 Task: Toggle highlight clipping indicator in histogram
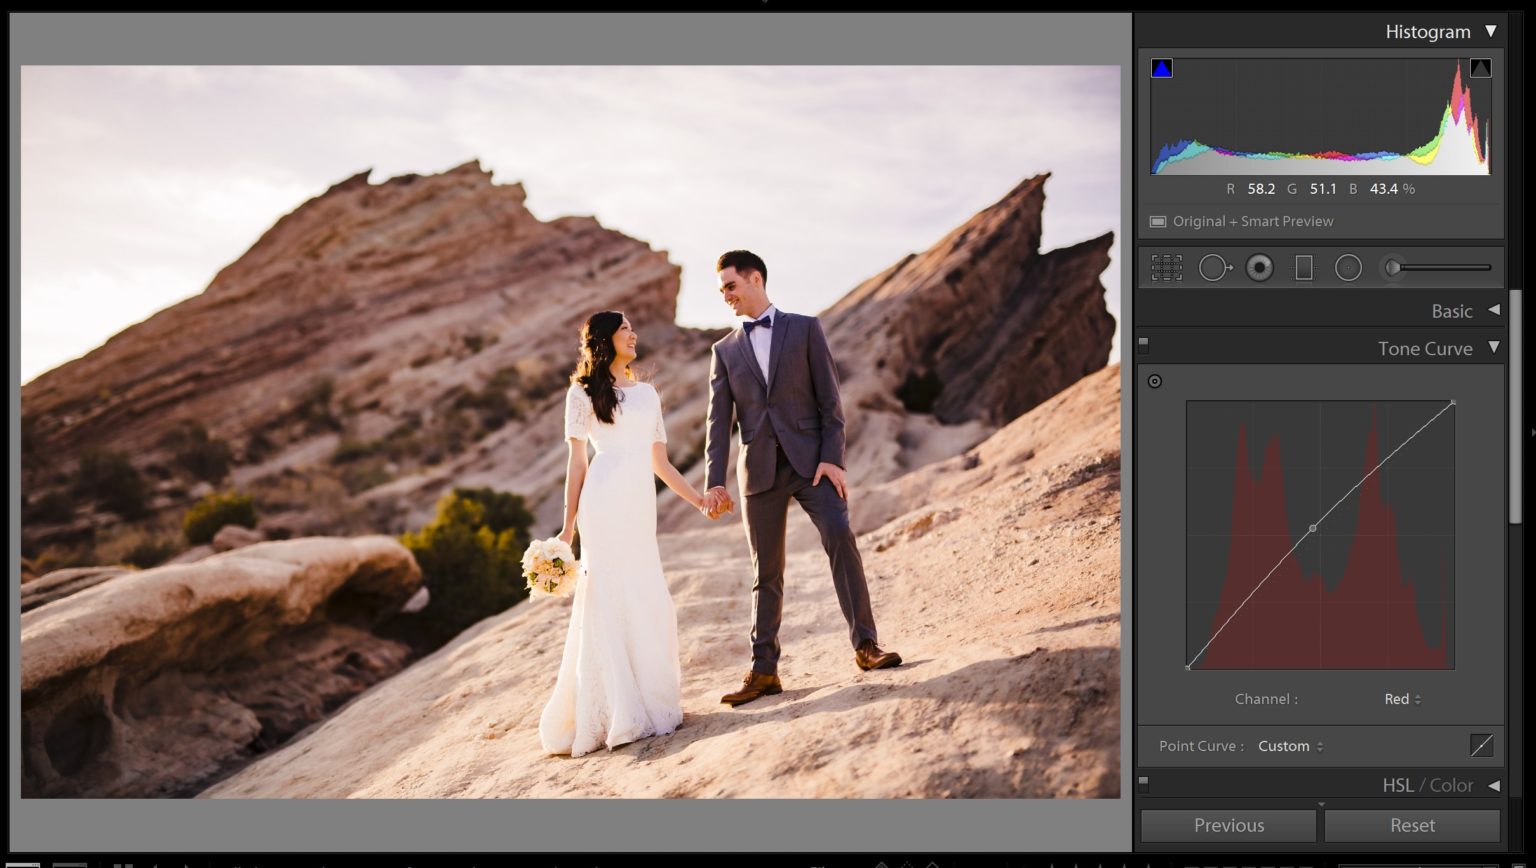tap(1480, 68)
